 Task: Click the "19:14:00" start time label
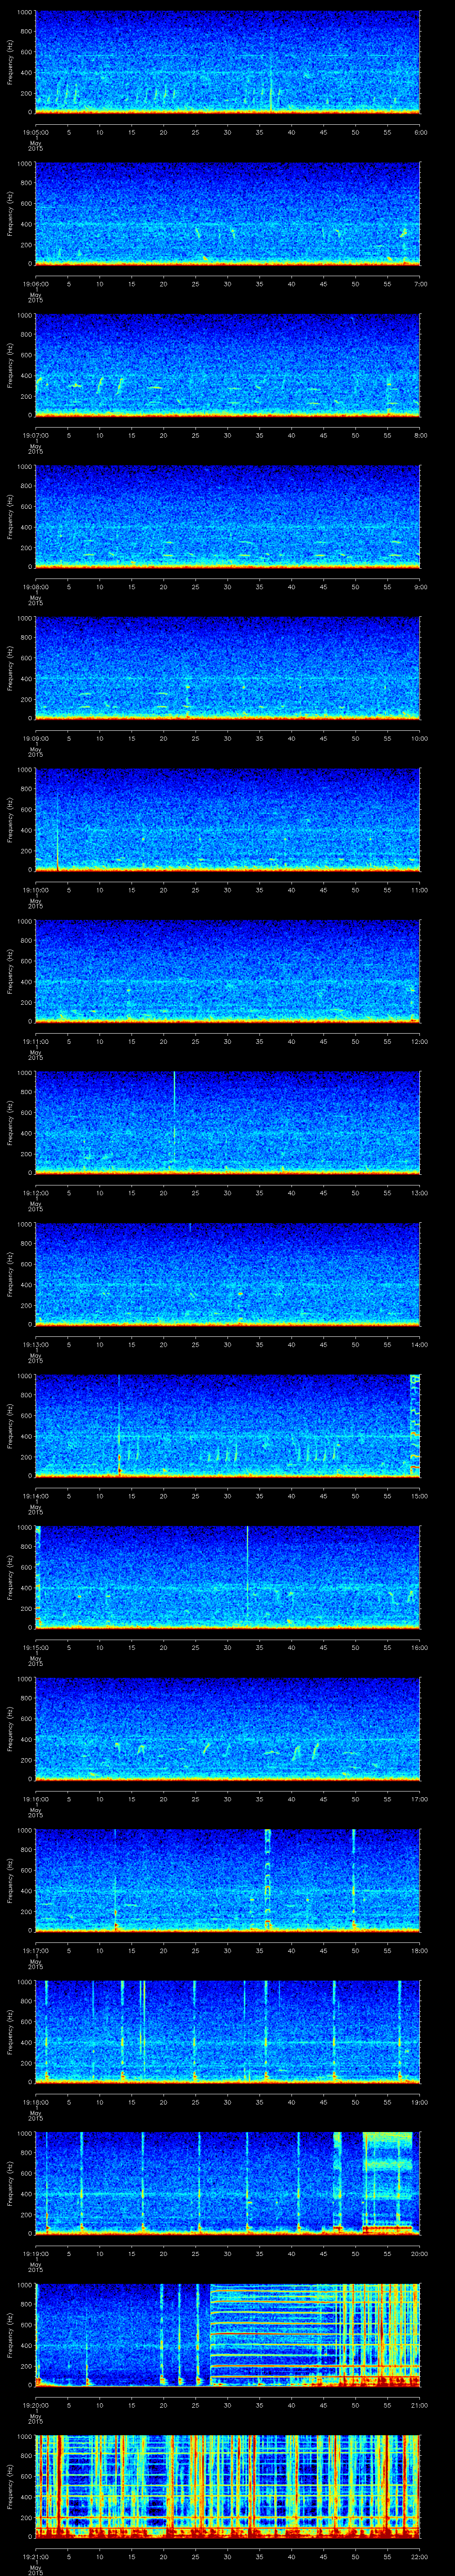pyautogui.click(x=35, y=1496)
